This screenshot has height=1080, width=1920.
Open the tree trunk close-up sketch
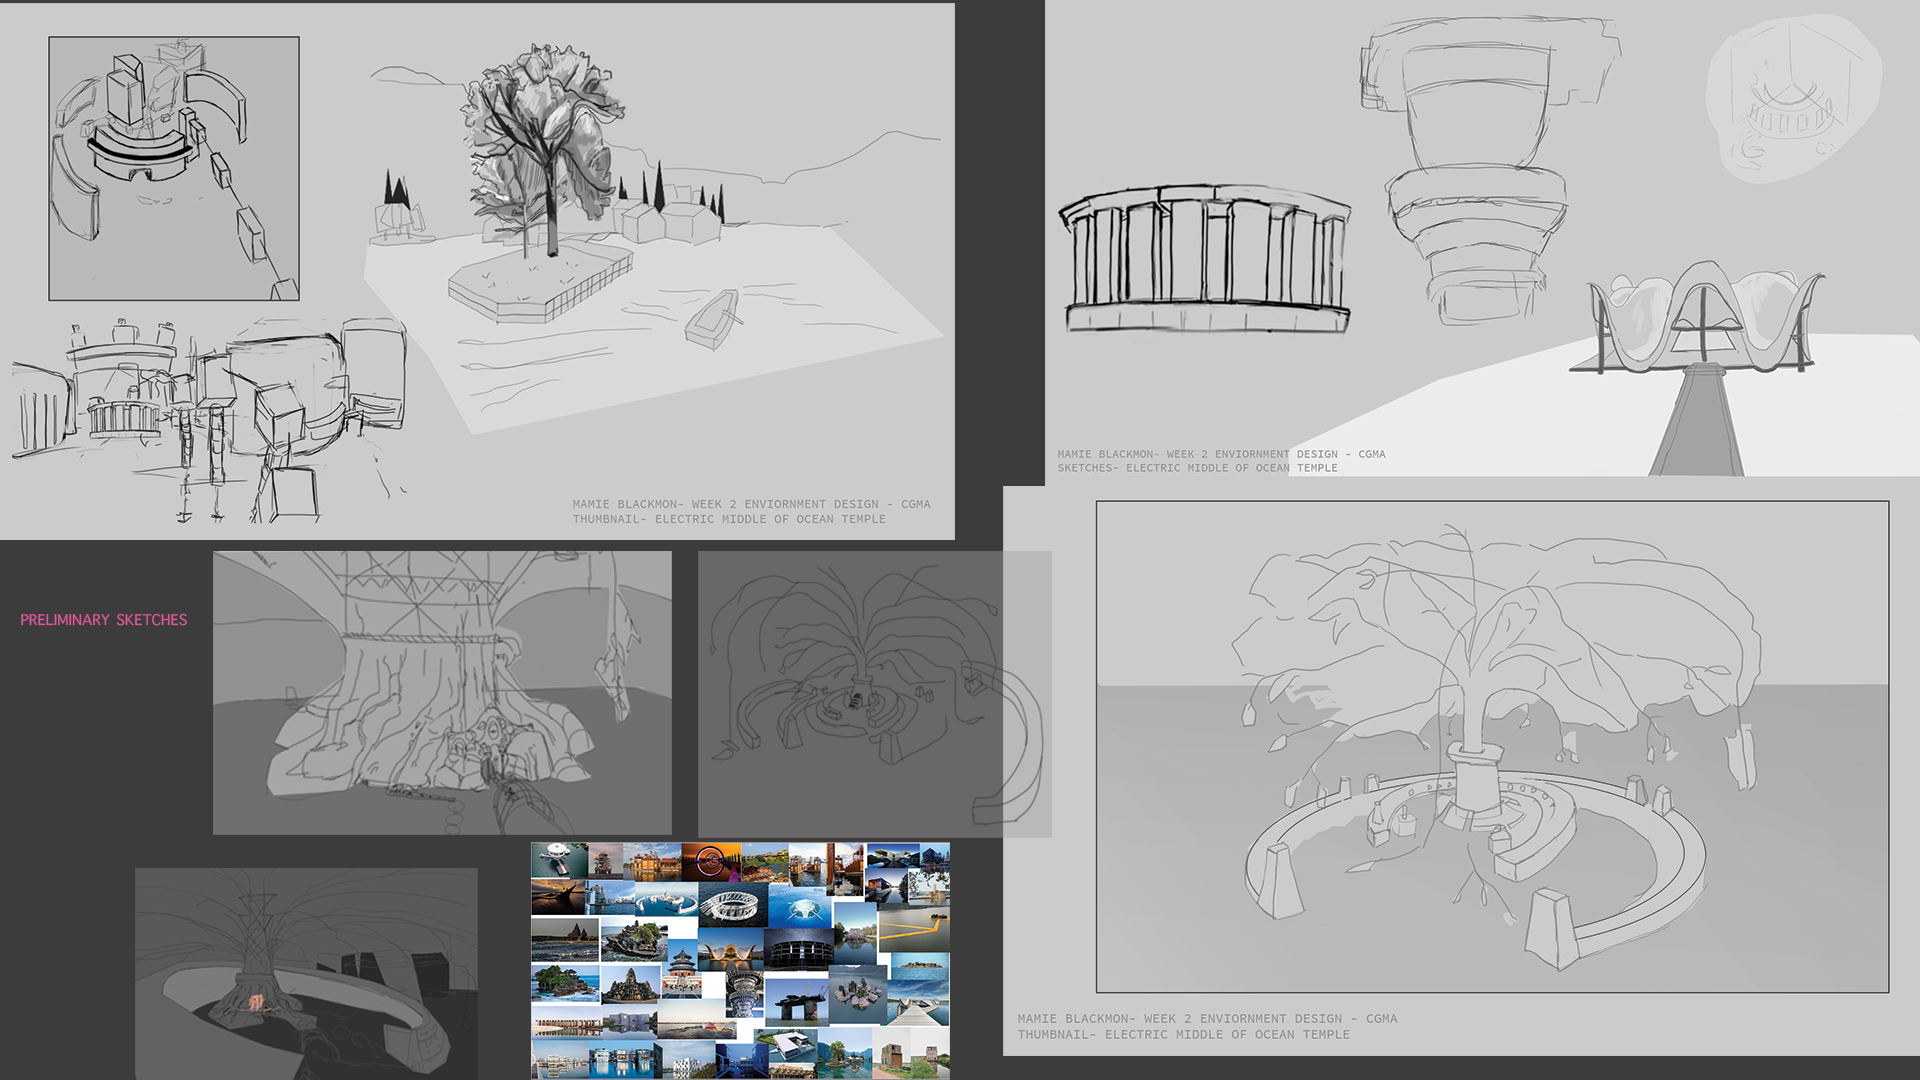(442, 692)
